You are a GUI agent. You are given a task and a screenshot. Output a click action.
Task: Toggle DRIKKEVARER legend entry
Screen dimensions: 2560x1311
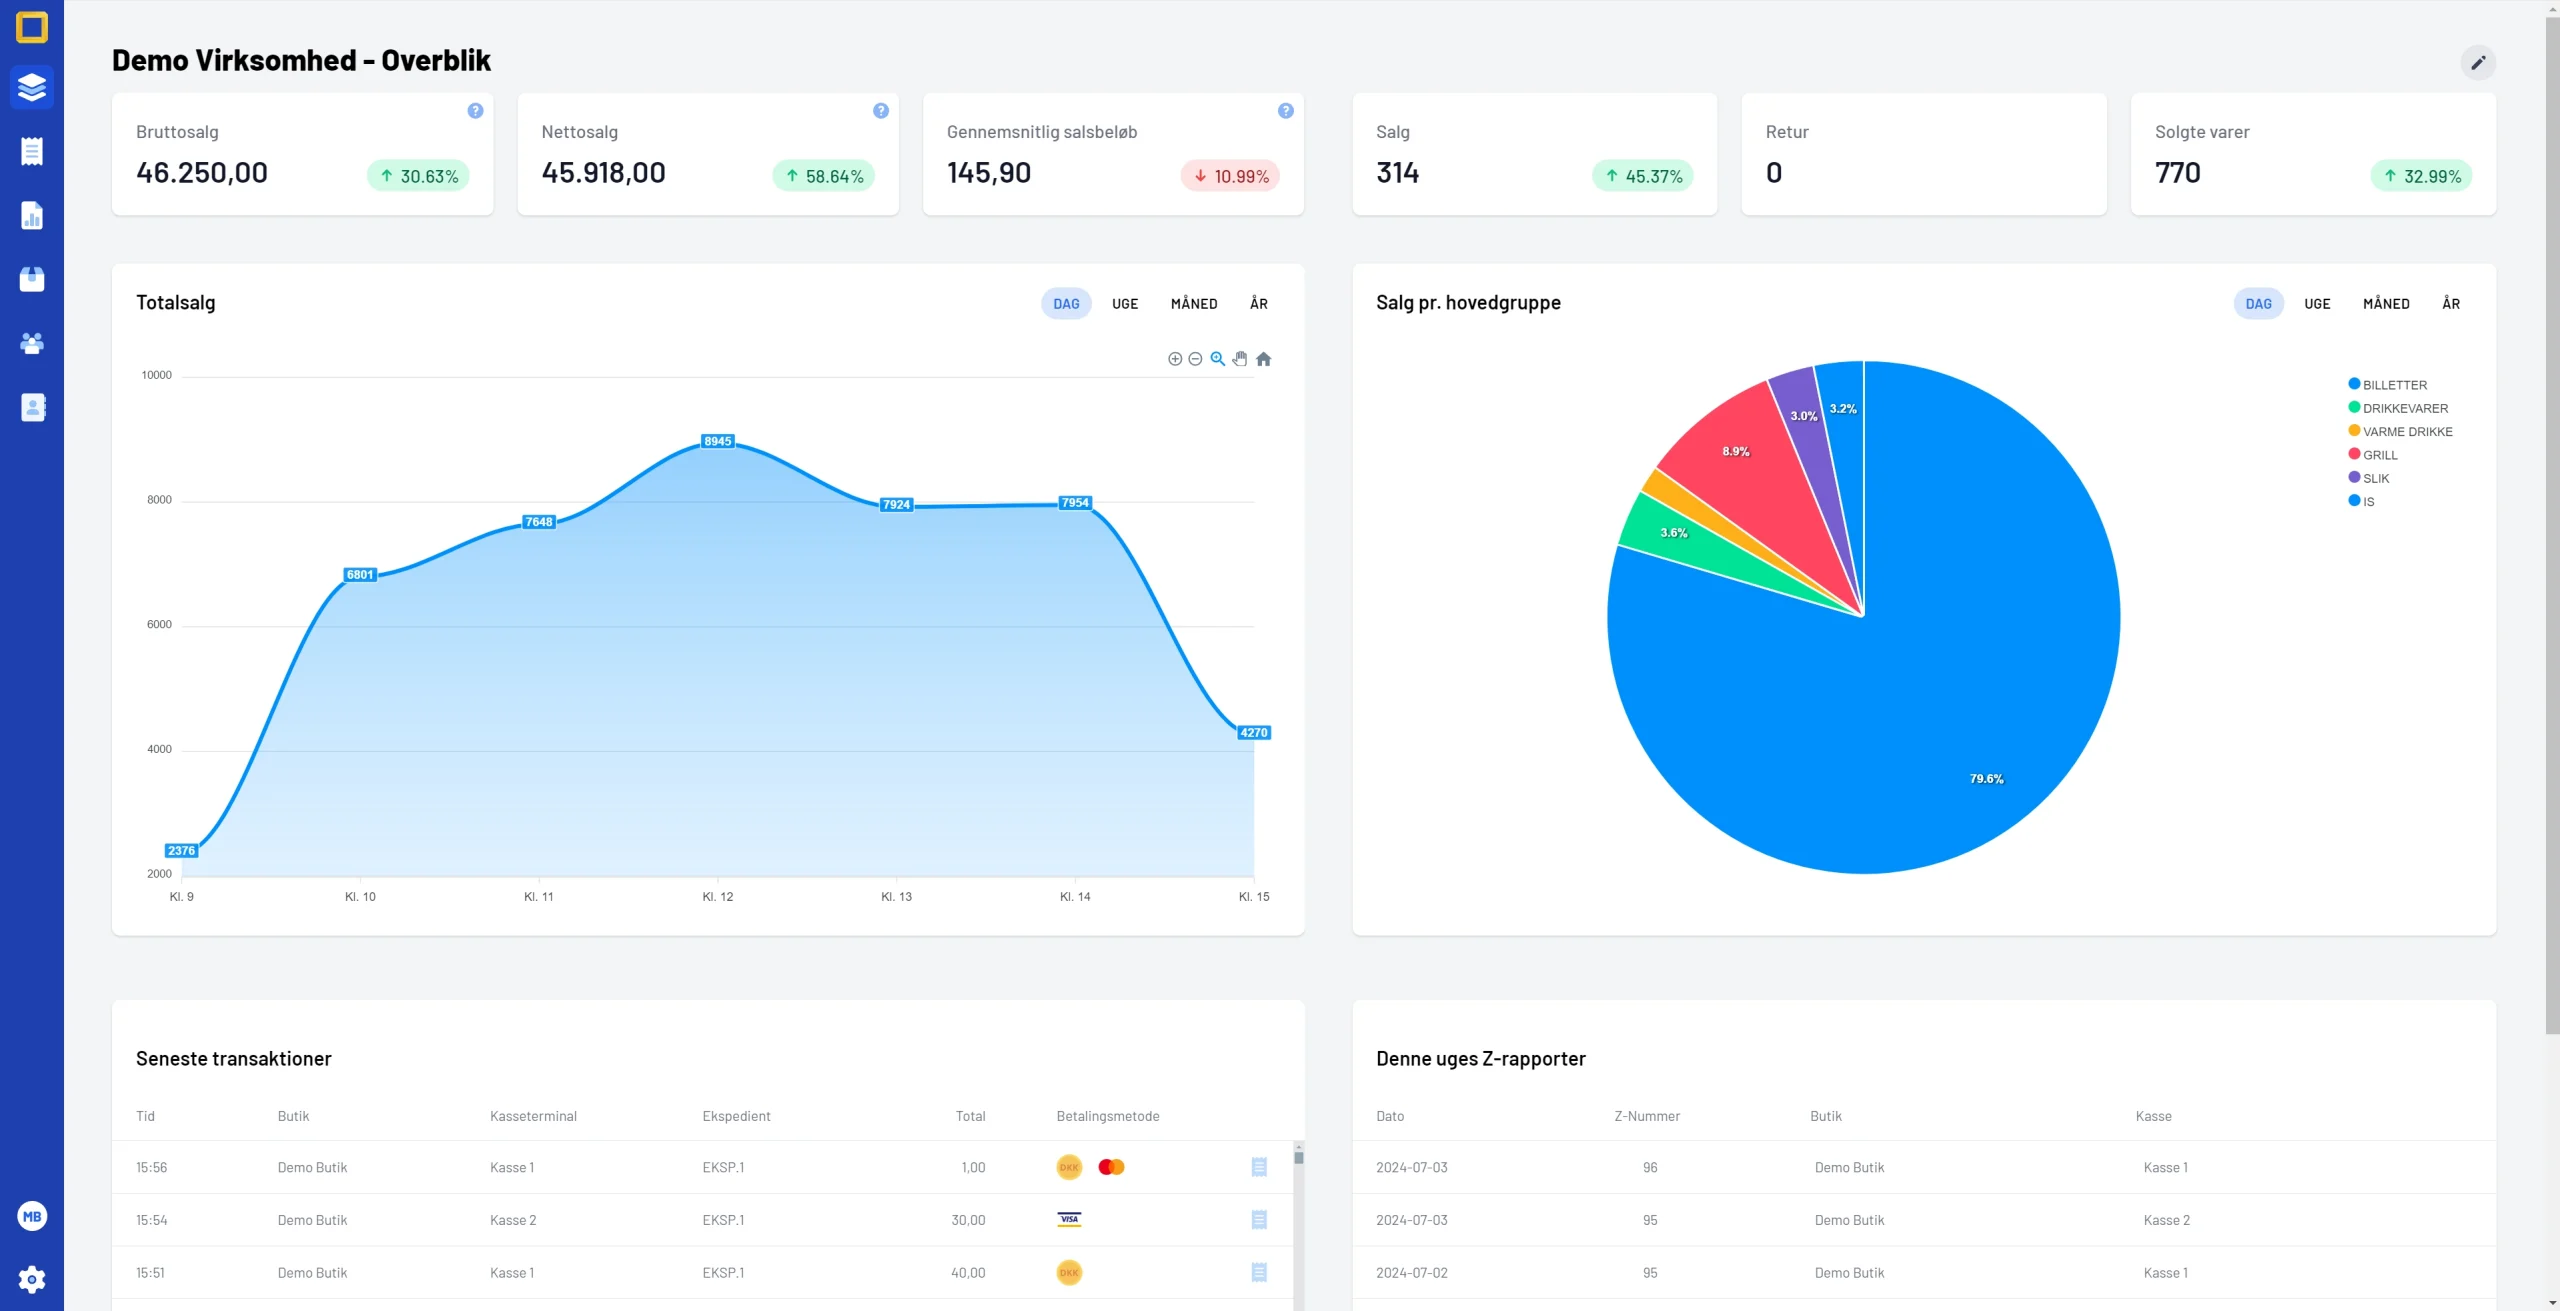coord(2398,408)
